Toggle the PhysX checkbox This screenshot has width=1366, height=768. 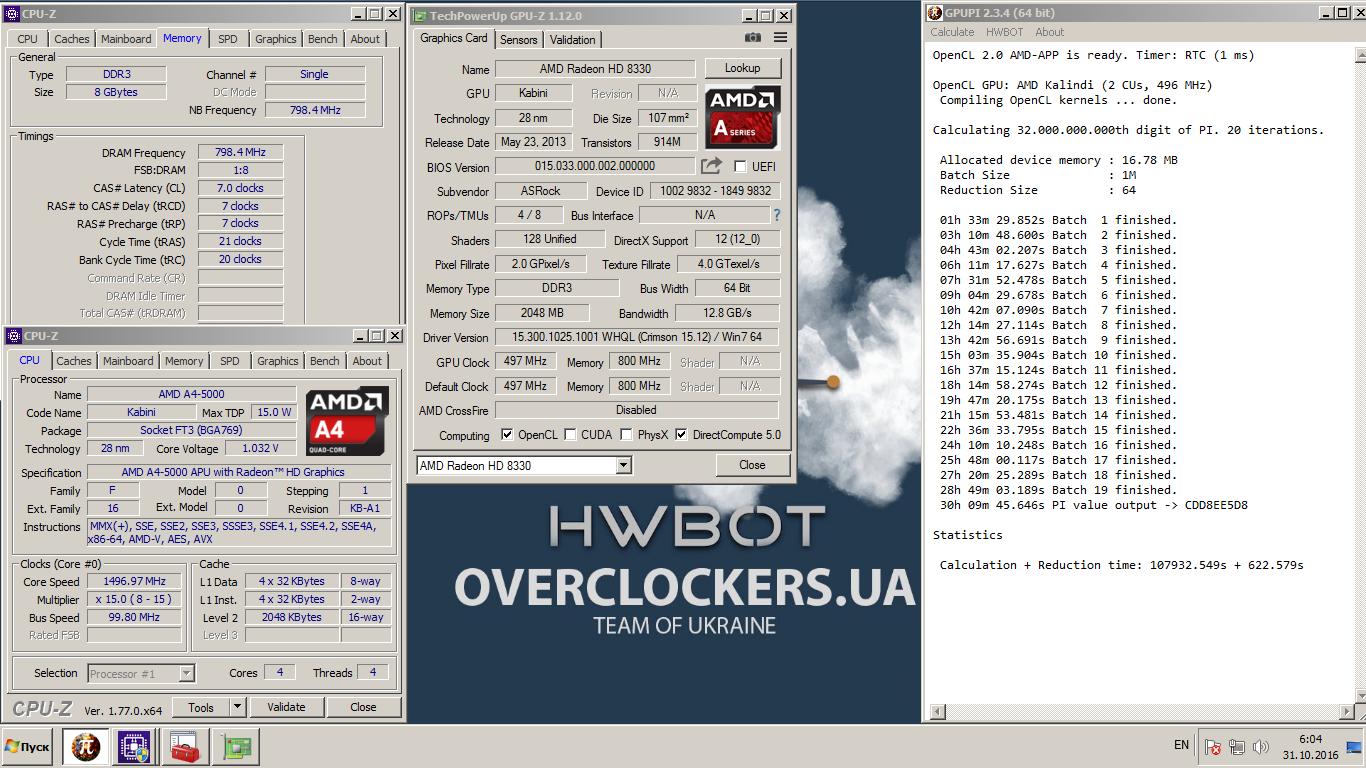point(626,434)
